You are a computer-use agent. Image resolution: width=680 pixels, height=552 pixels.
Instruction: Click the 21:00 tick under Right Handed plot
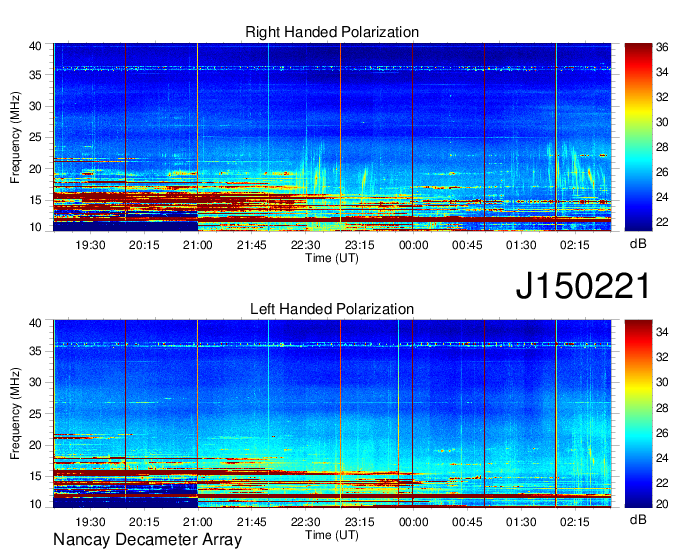(x=198, y=245)
